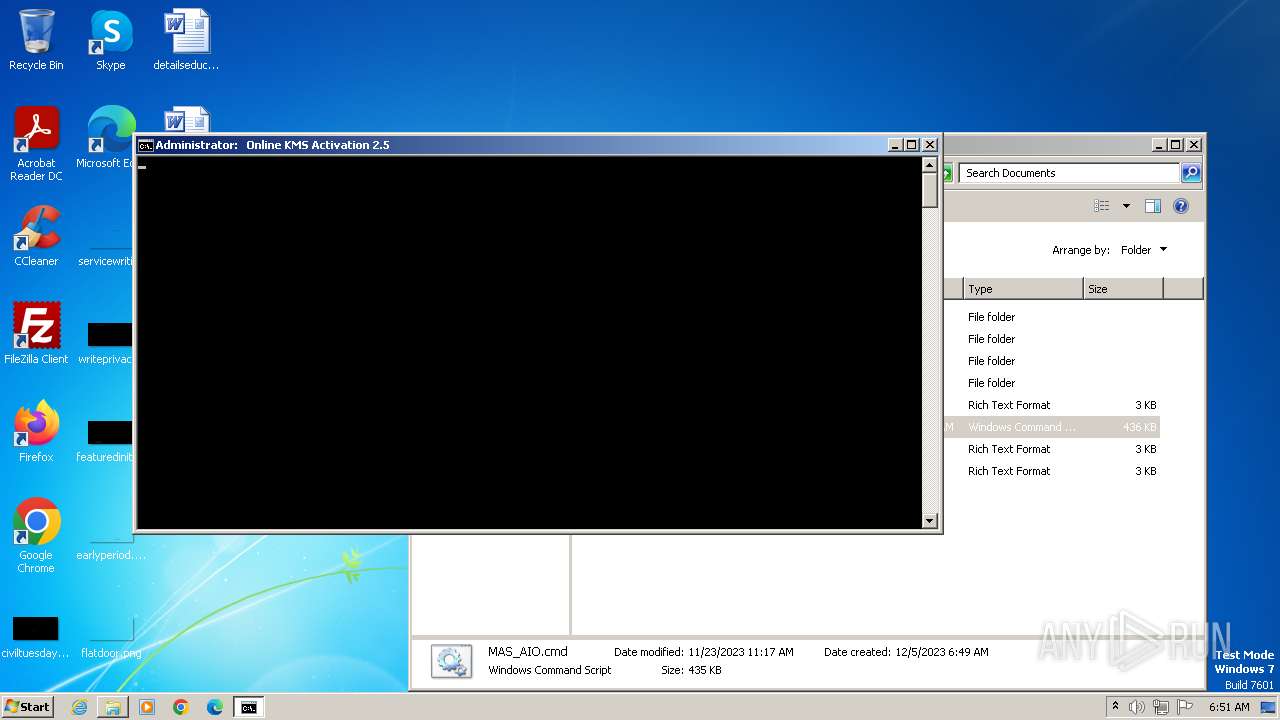Open CCleaner desktop shortcut
Screen dimensions: 1280x720
(36, 236)
